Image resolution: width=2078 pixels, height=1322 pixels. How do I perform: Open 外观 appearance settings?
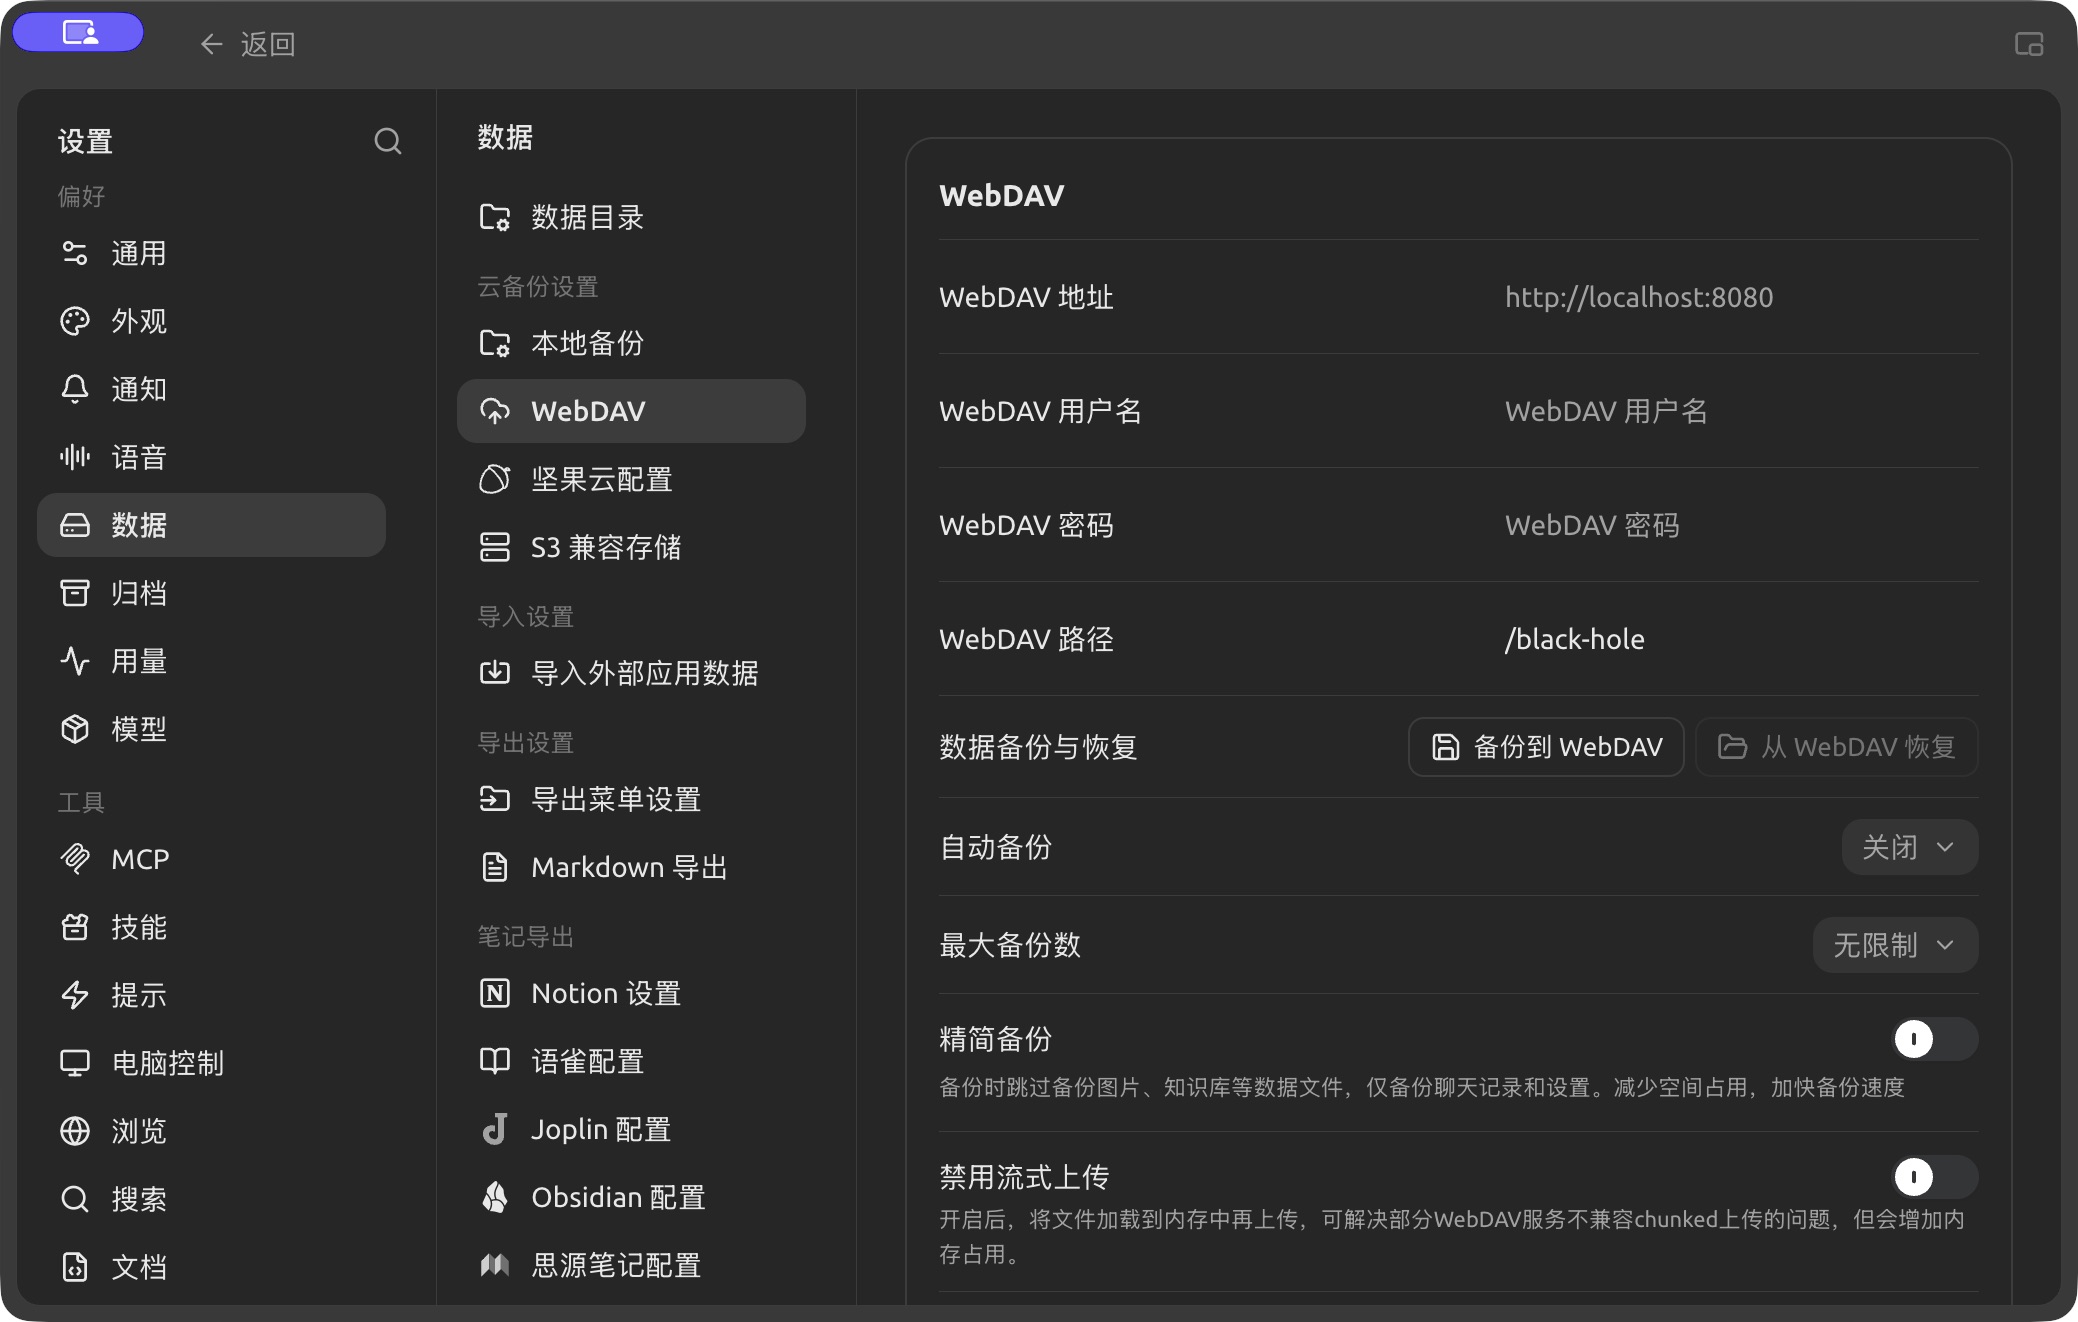[x=211, y=321]
